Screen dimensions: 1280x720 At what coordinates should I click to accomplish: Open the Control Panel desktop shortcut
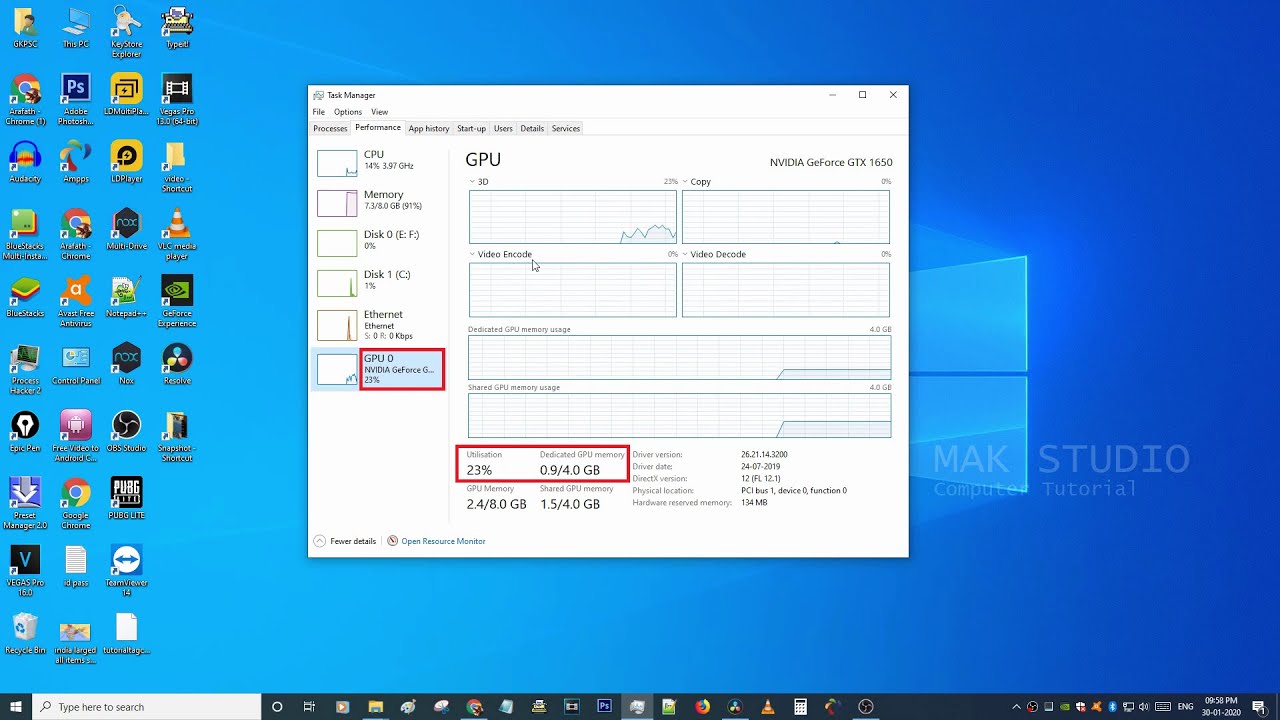click(76, 364)
